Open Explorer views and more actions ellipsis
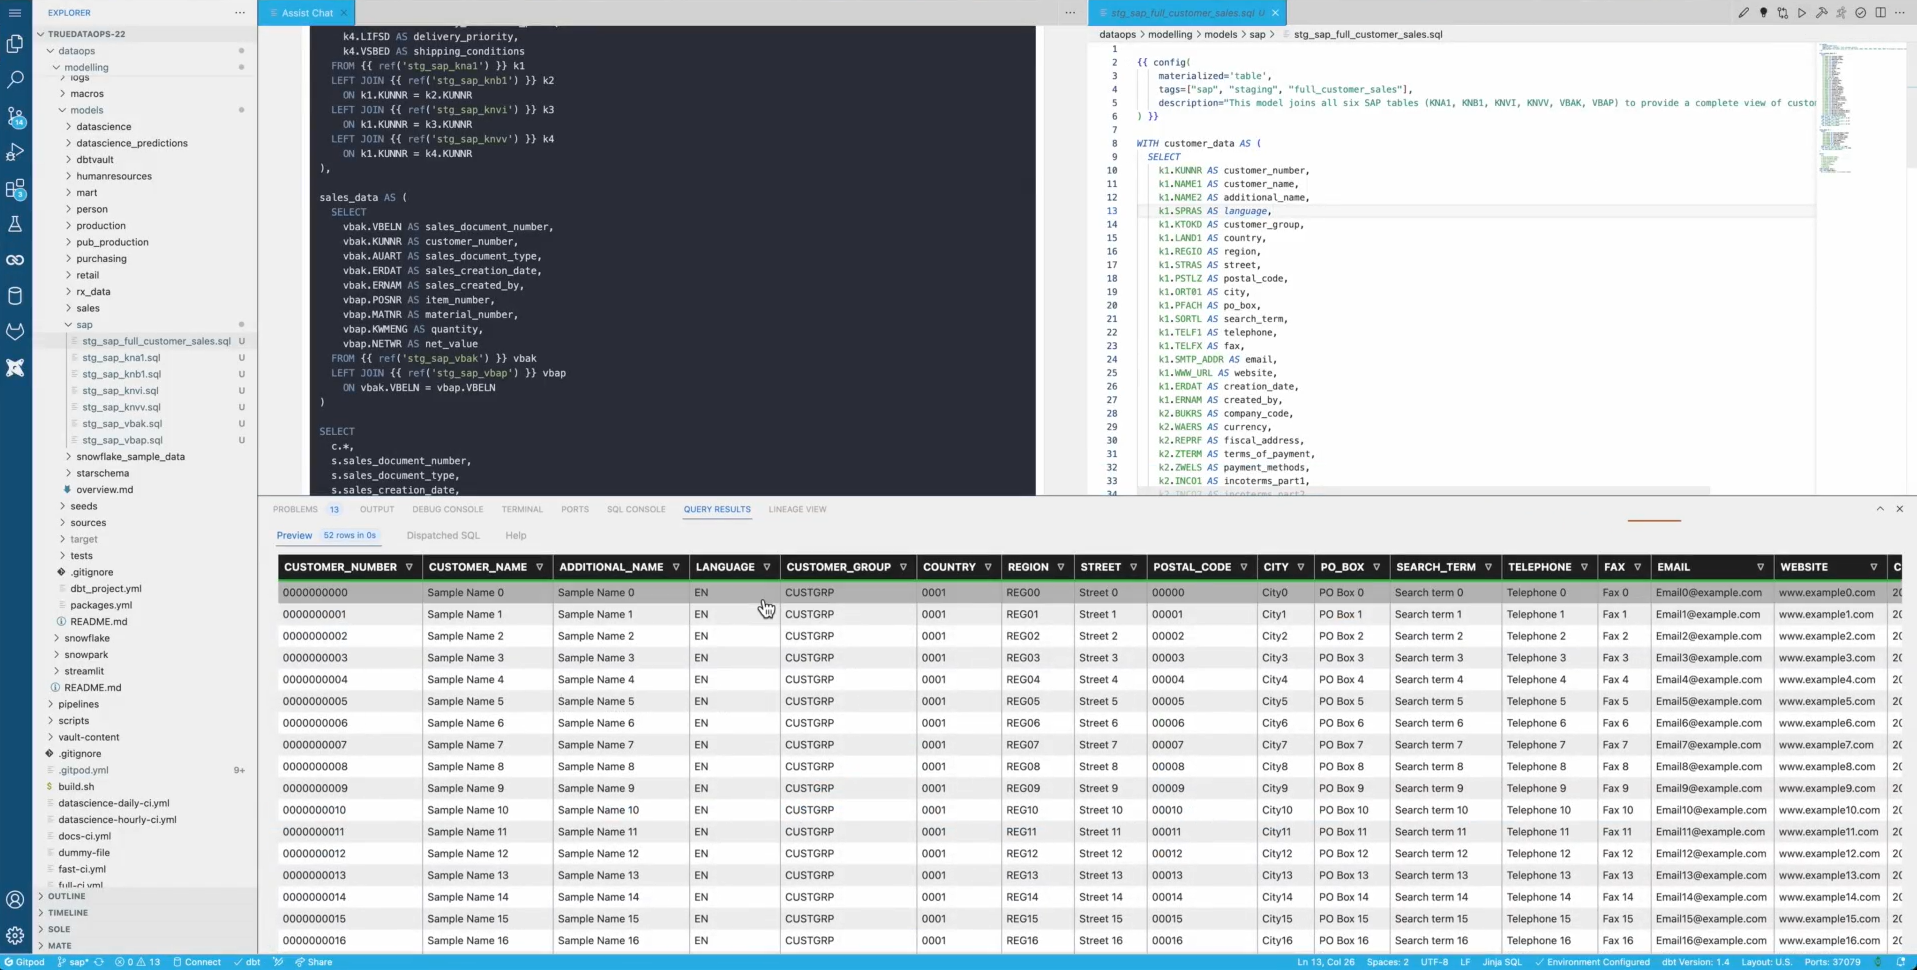The height and width of the screenshot is (970, 1917). 240,13
